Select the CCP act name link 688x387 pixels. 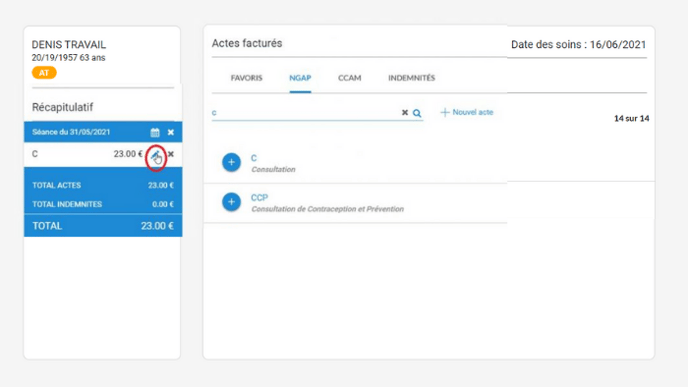[x=259, y=197]
